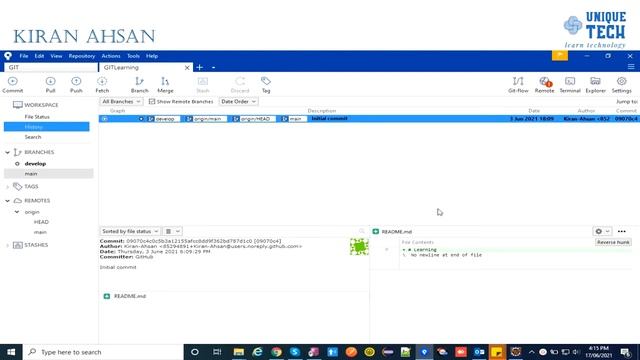640x360 pixels.
Task: Expand the STASHES section
Action: click(x=7, y=245)
